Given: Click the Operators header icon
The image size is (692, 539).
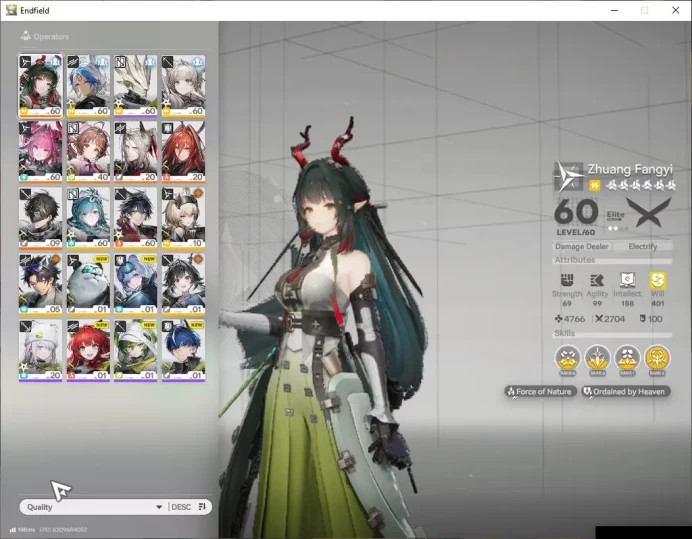Looking at the screenshot, I should [26, 36].
